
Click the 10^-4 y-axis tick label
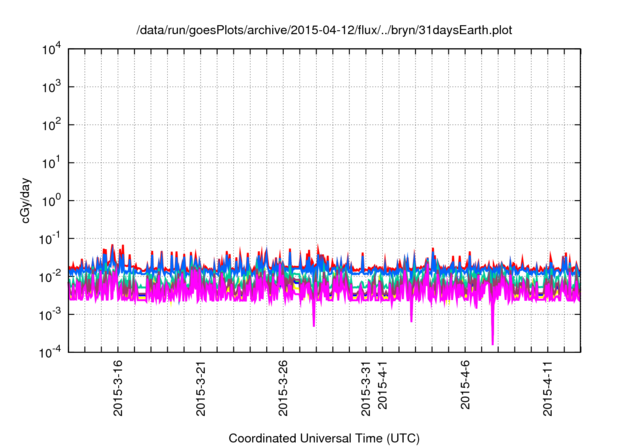48,351
